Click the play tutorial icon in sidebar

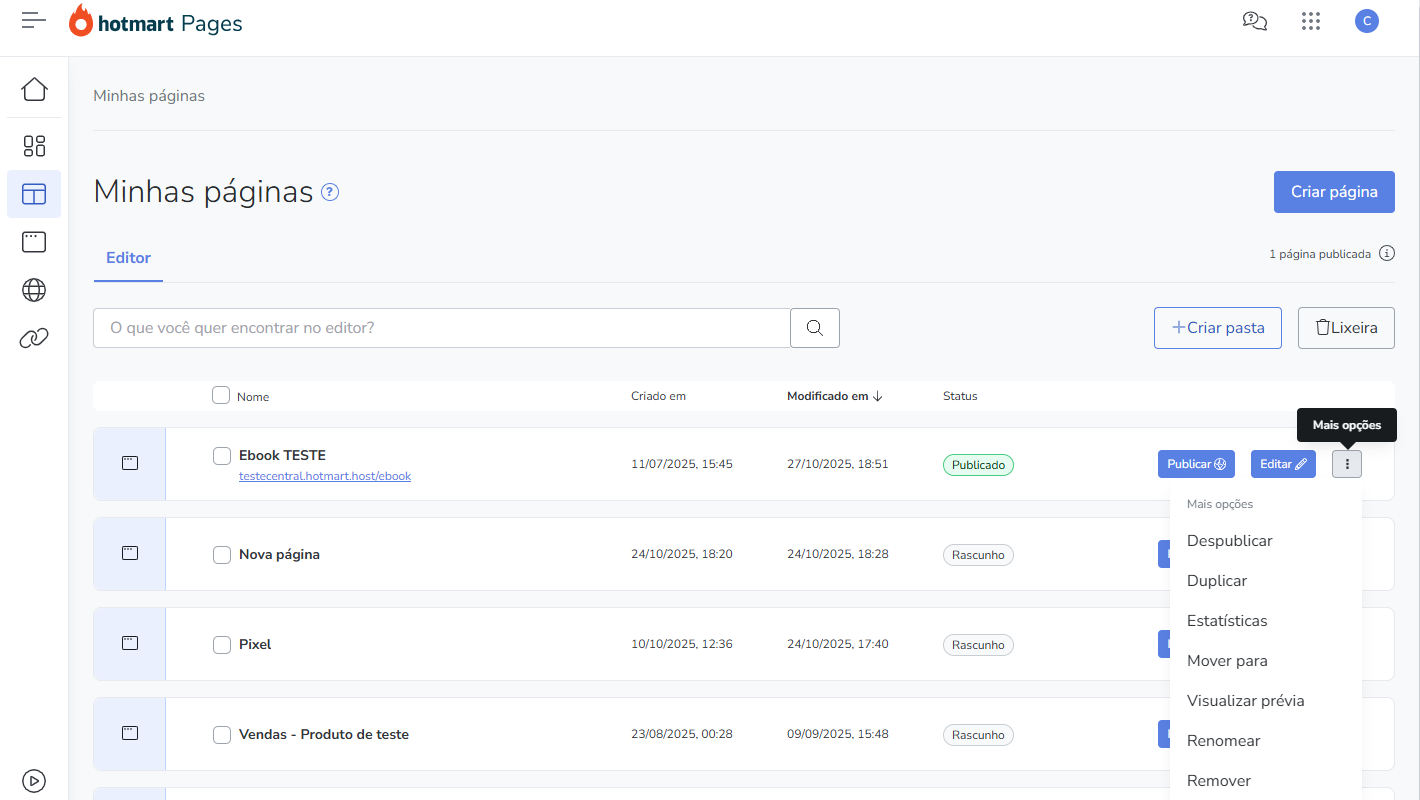pos(34,780)
